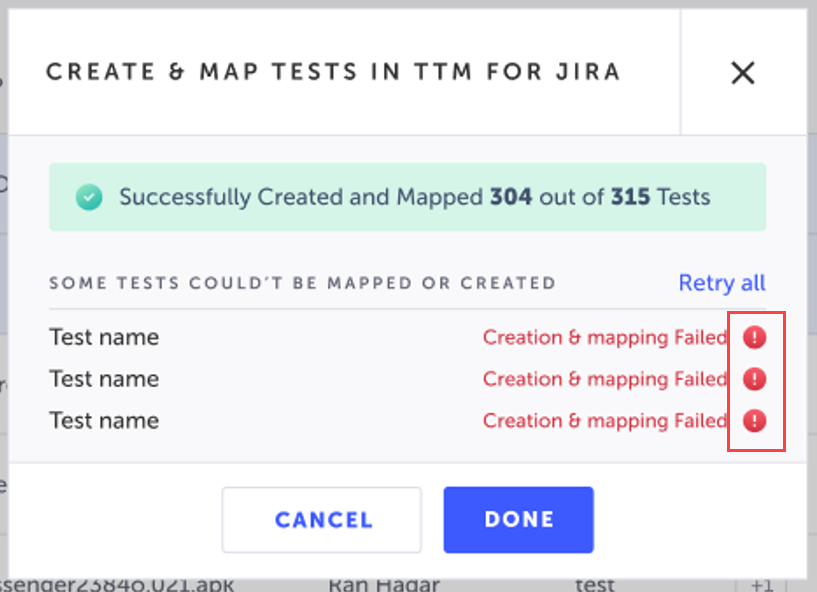Click third row's Creation & mapping Failed status

click(604, 421)
